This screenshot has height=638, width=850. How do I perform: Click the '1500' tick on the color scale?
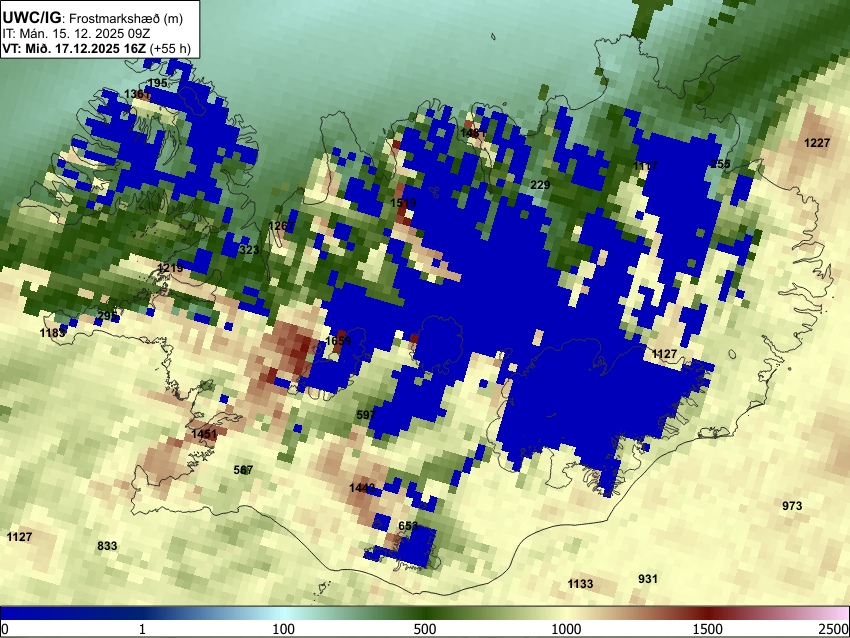coord(708,629)
